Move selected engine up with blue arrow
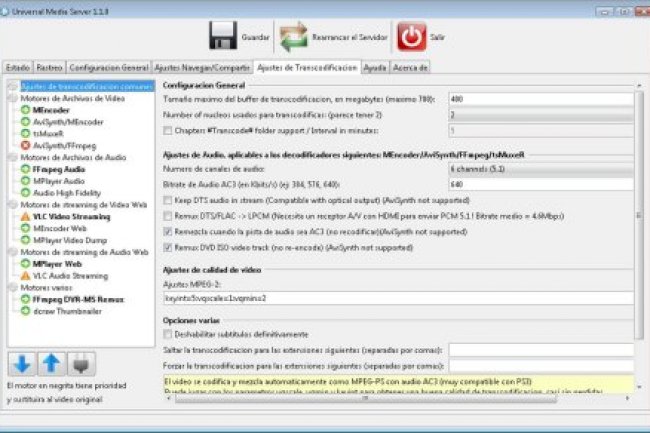The height and width of the screenshot is (433, 650). click(51, 364)
